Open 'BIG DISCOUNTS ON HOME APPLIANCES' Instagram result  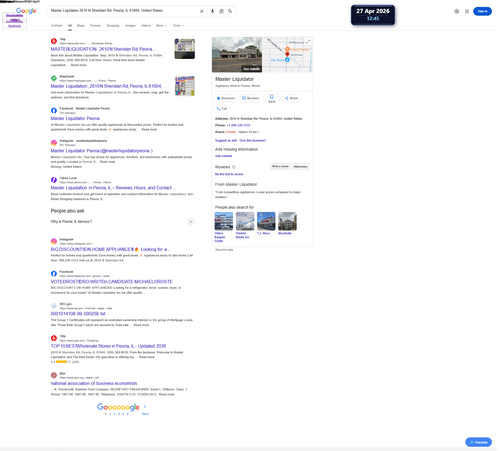[x=111, y=249]
